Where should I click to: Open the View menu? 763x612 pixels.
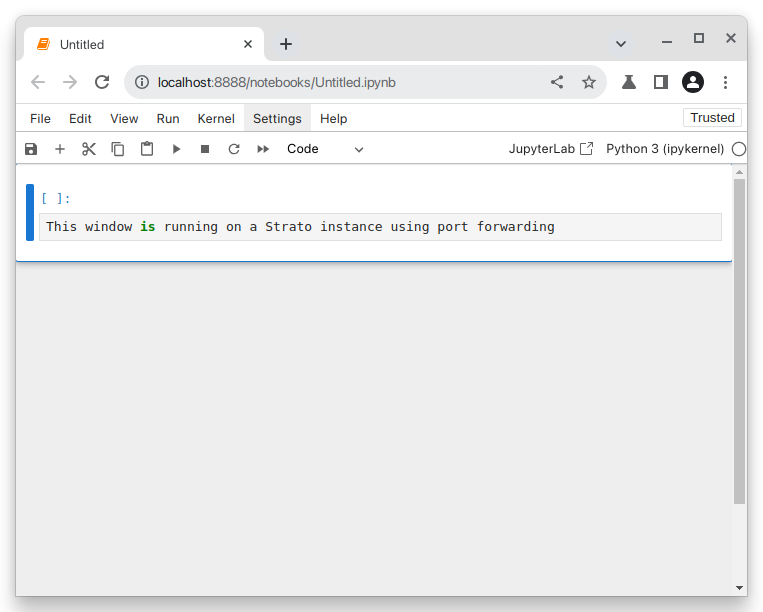(124, 119)
